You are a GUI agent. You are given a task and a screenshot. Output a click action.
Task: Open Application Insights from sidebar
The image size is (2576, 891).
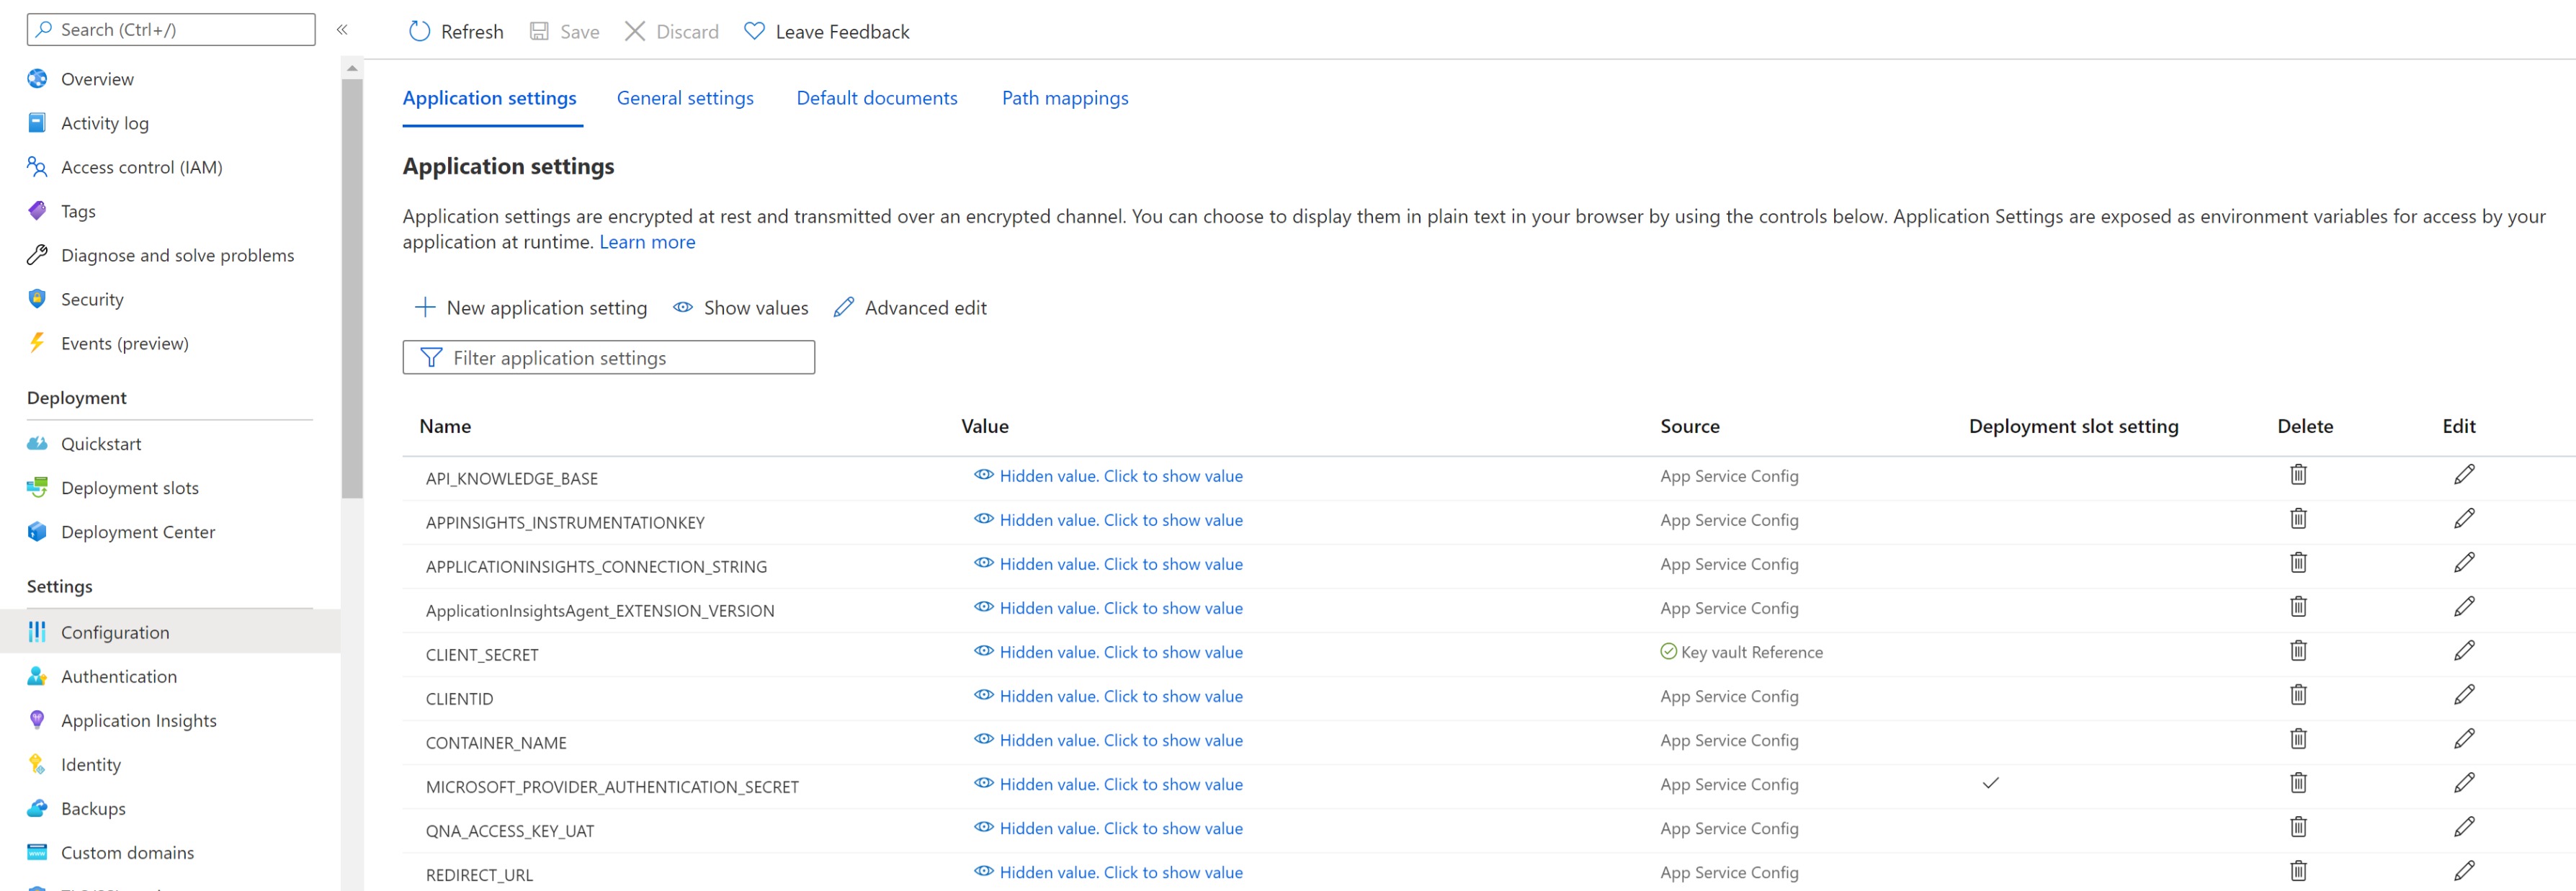point(138,720)
